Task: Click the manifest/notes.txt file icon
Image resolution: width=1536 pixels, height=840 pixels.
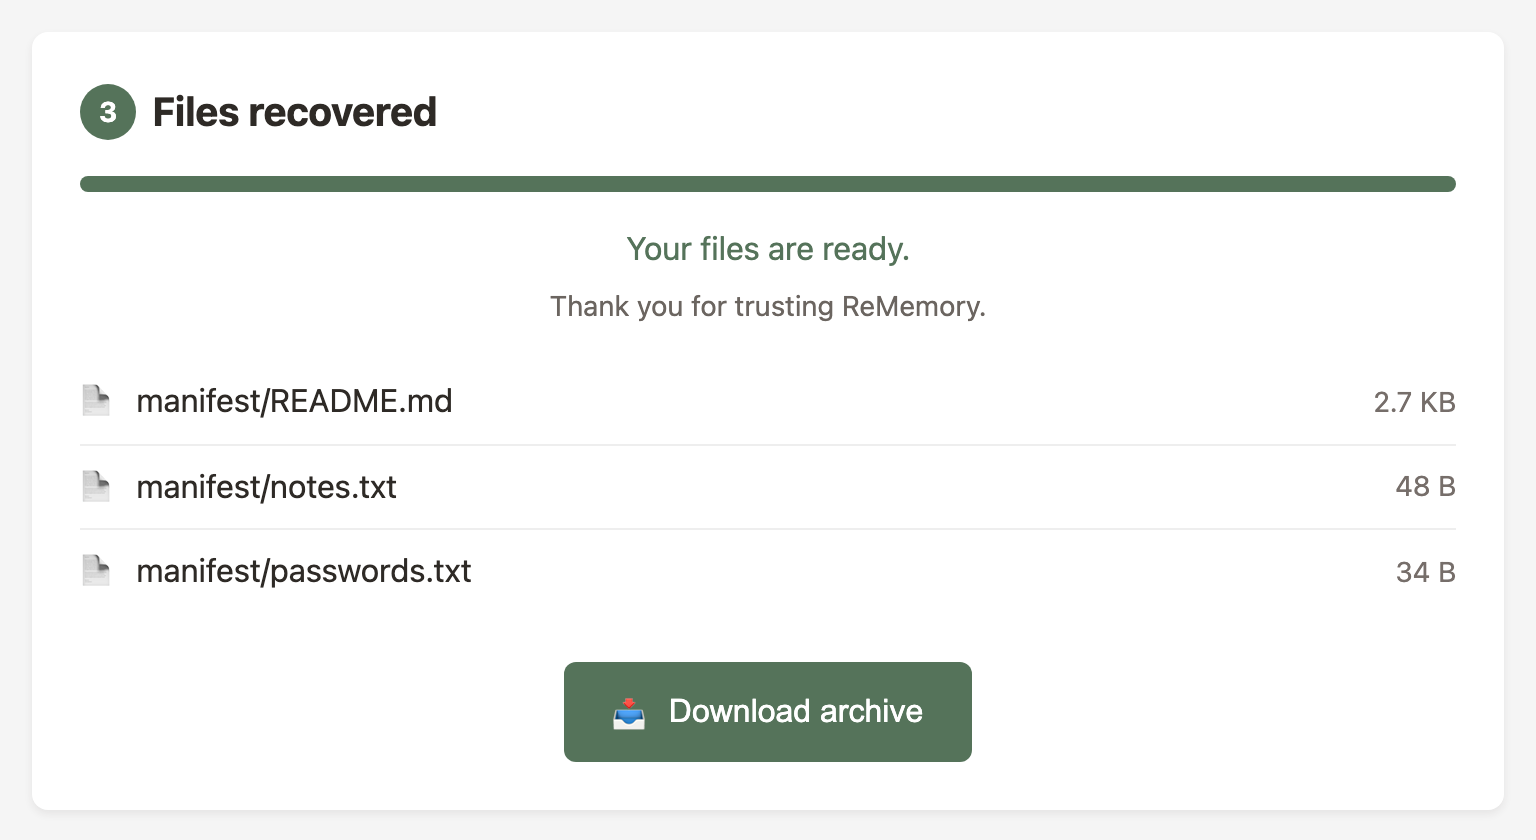Action: pyautogui.click(x=96, y=486)
